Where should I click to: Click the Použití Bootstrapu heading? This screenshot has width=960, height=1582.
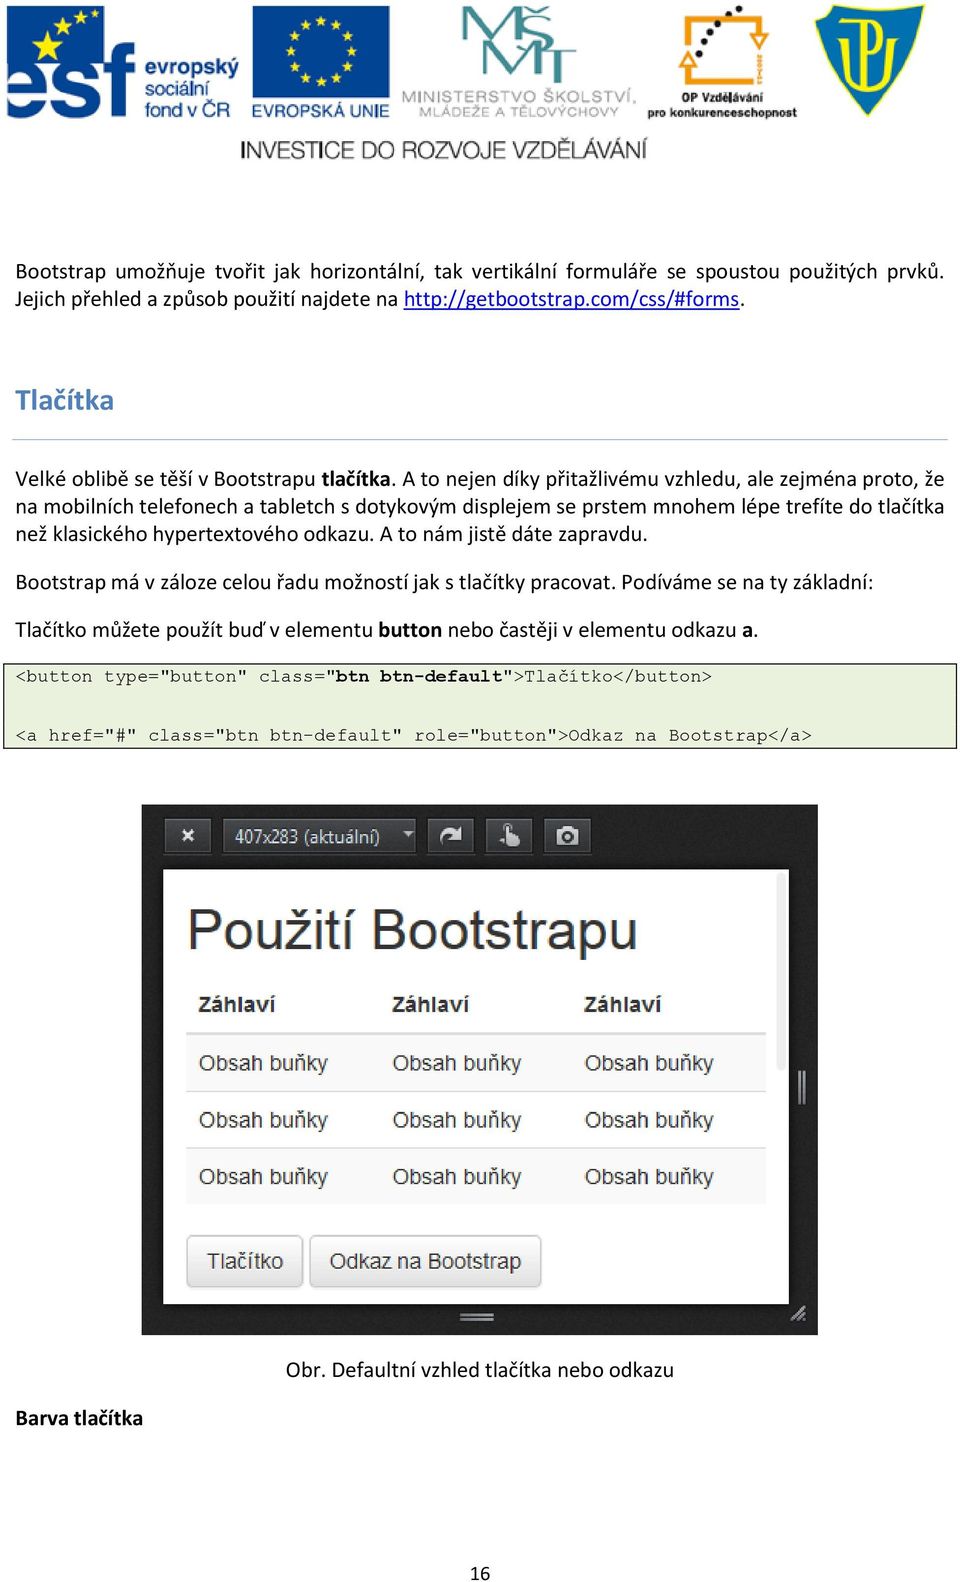click(412, 930)
